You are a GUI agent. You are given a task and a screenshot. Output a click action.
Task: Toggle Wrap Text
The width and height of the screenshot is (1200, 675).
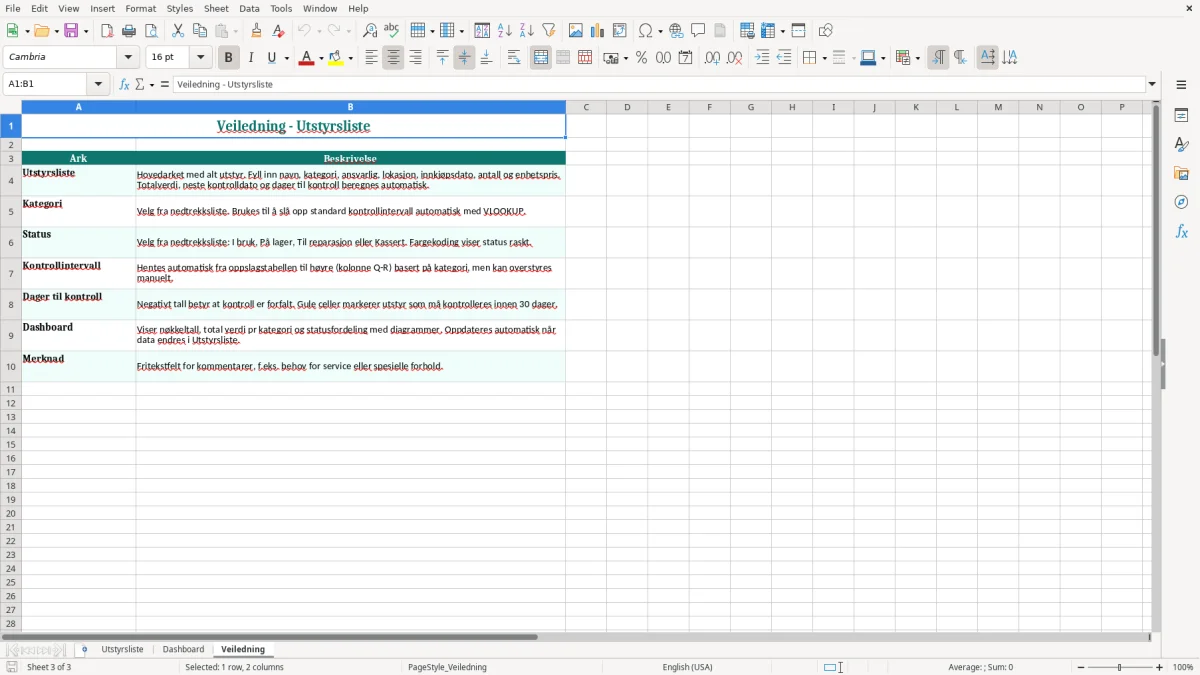[x=514, y=58]
